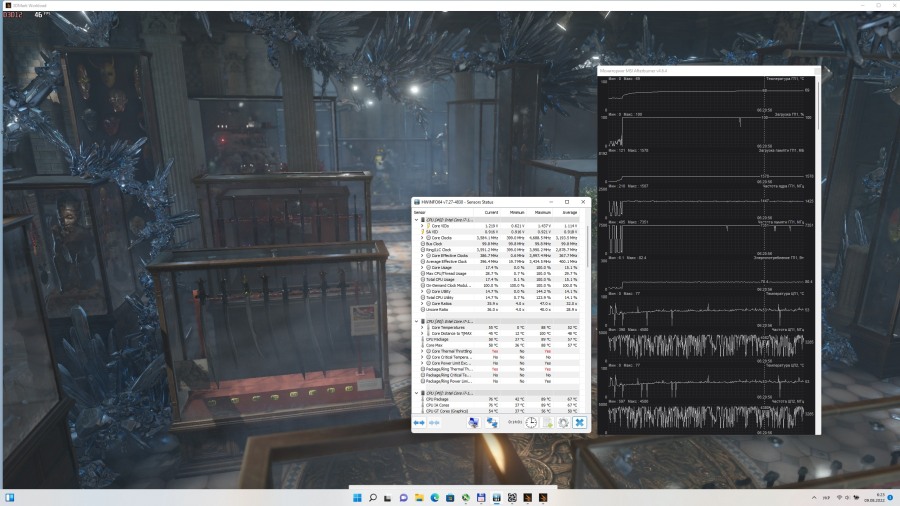This screenshot has width=900, height=506.
Task: Collapse the first CPU [#0] Intel Core section
Action: click(x=416, y=219)
